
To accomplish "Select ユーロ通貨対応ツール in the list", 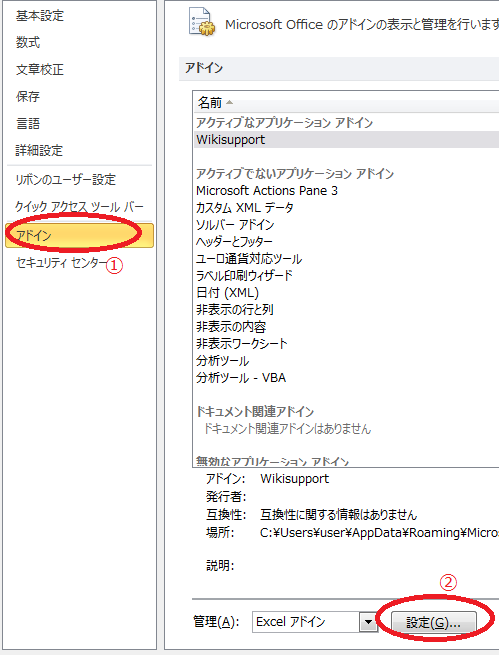I will tap(249, 259).
